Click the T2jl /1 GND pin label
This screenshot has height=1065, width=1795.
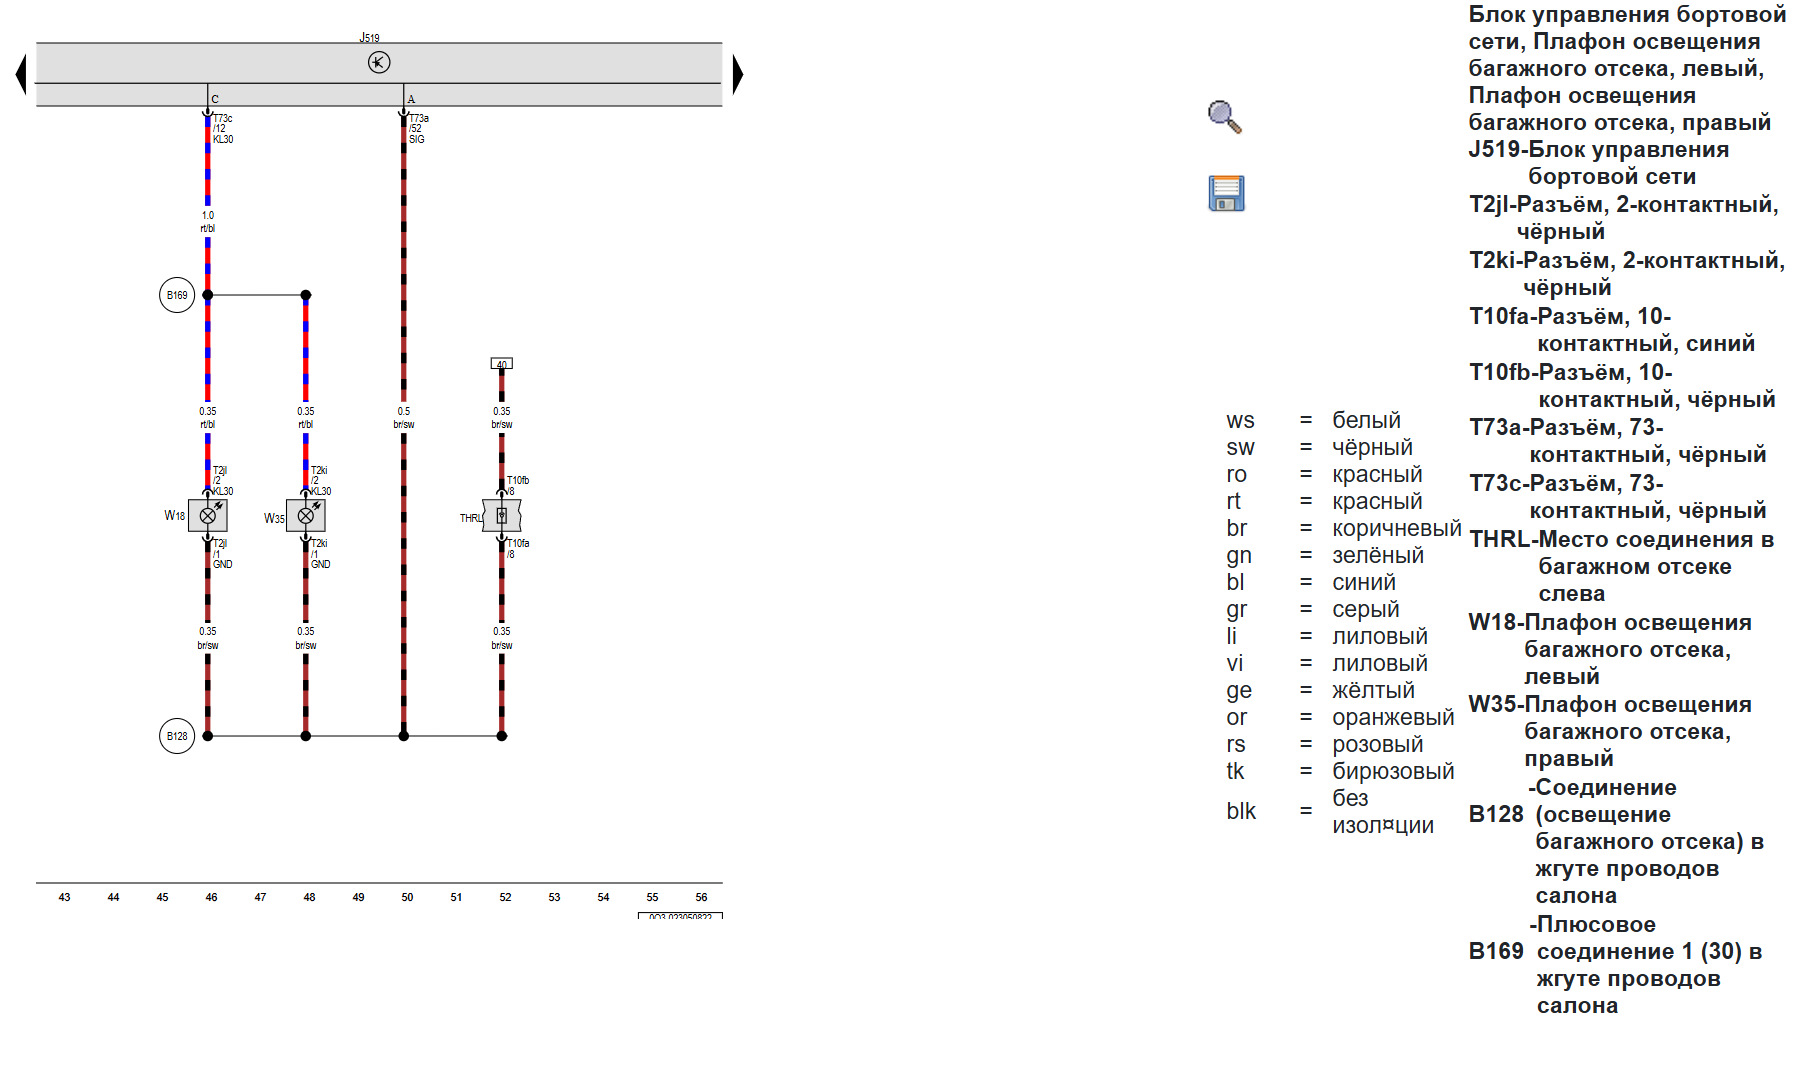tap(222, 554)
